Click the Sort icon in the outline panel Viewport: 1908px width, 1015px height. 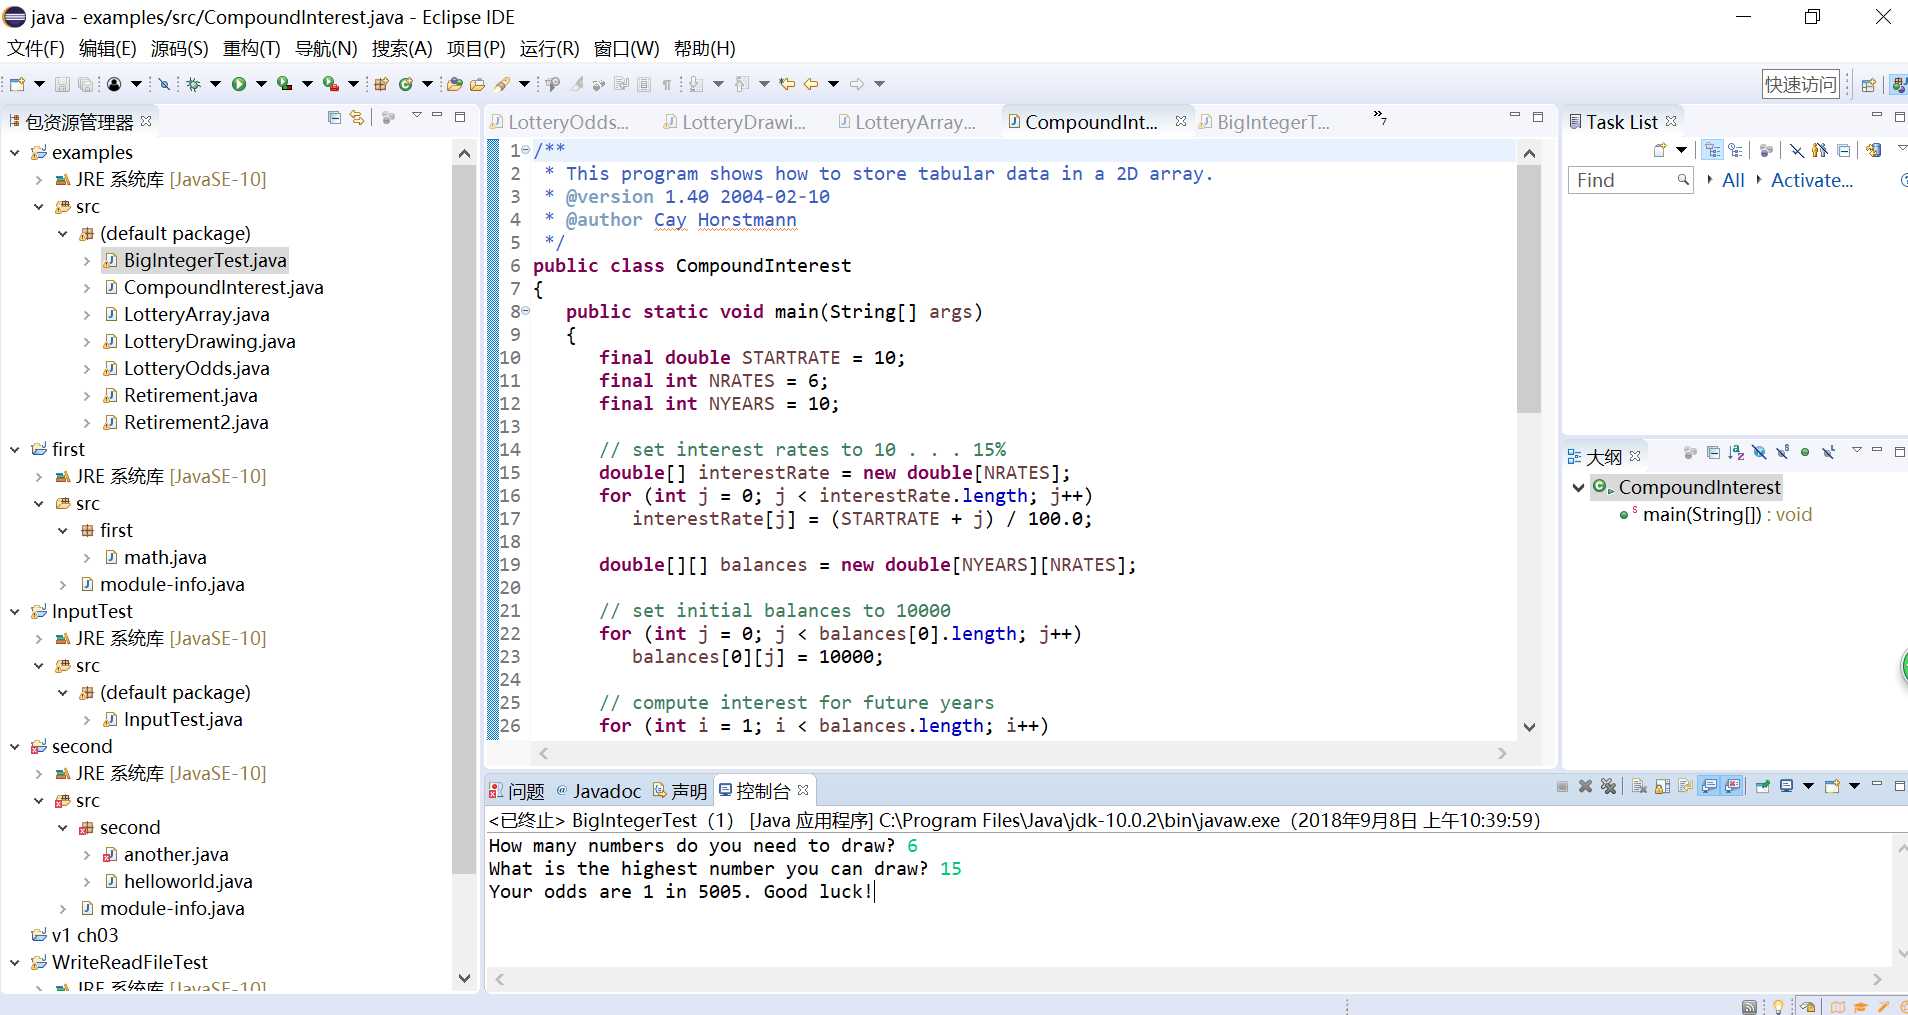(x=1736, y=453)
